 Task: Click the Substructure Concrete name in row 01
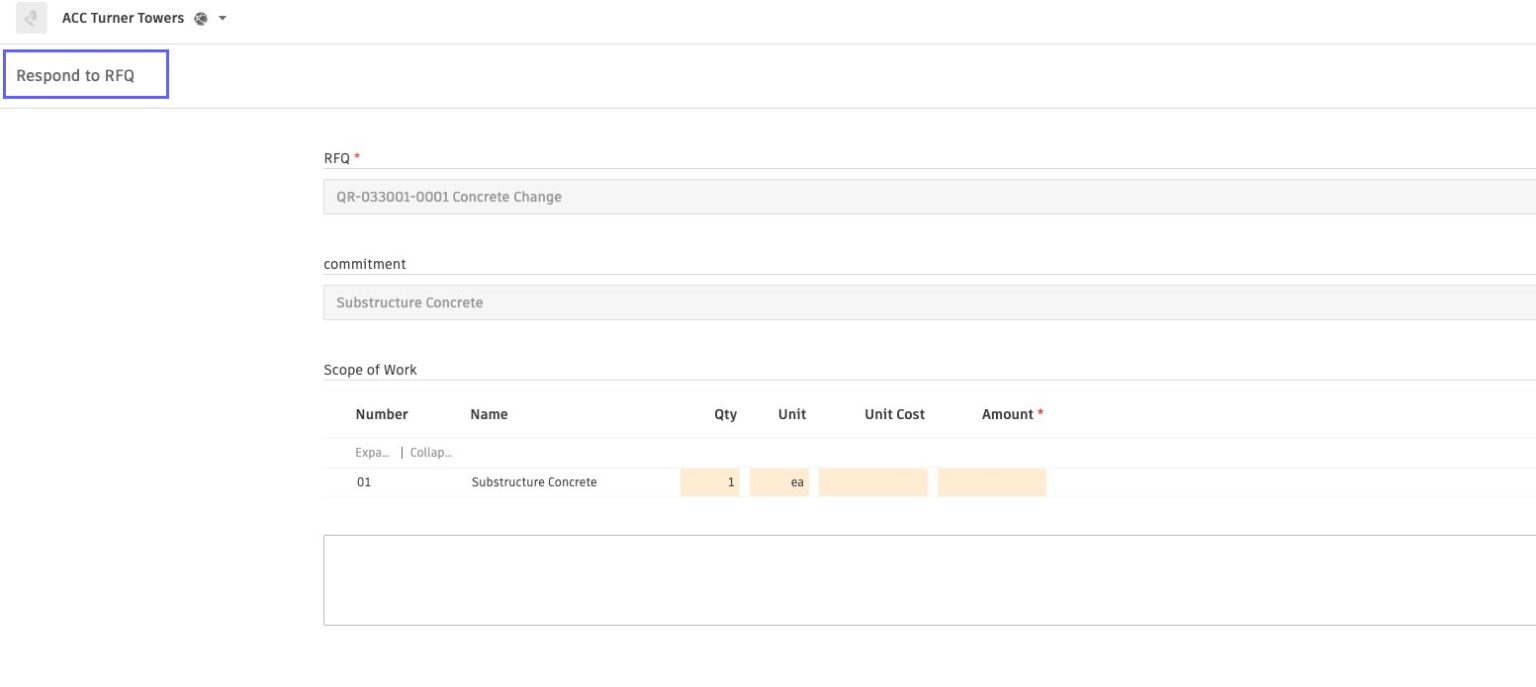[534, 482]
